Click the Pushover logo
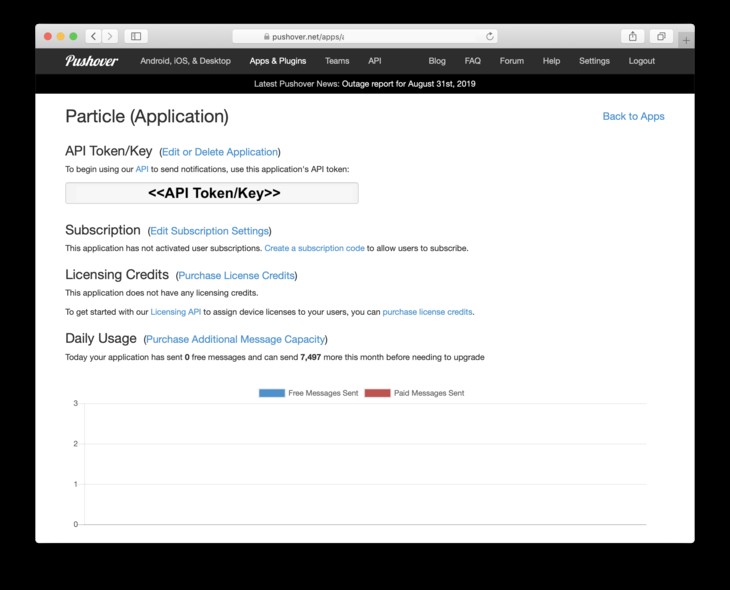730x590 pixels. point(92,61)
